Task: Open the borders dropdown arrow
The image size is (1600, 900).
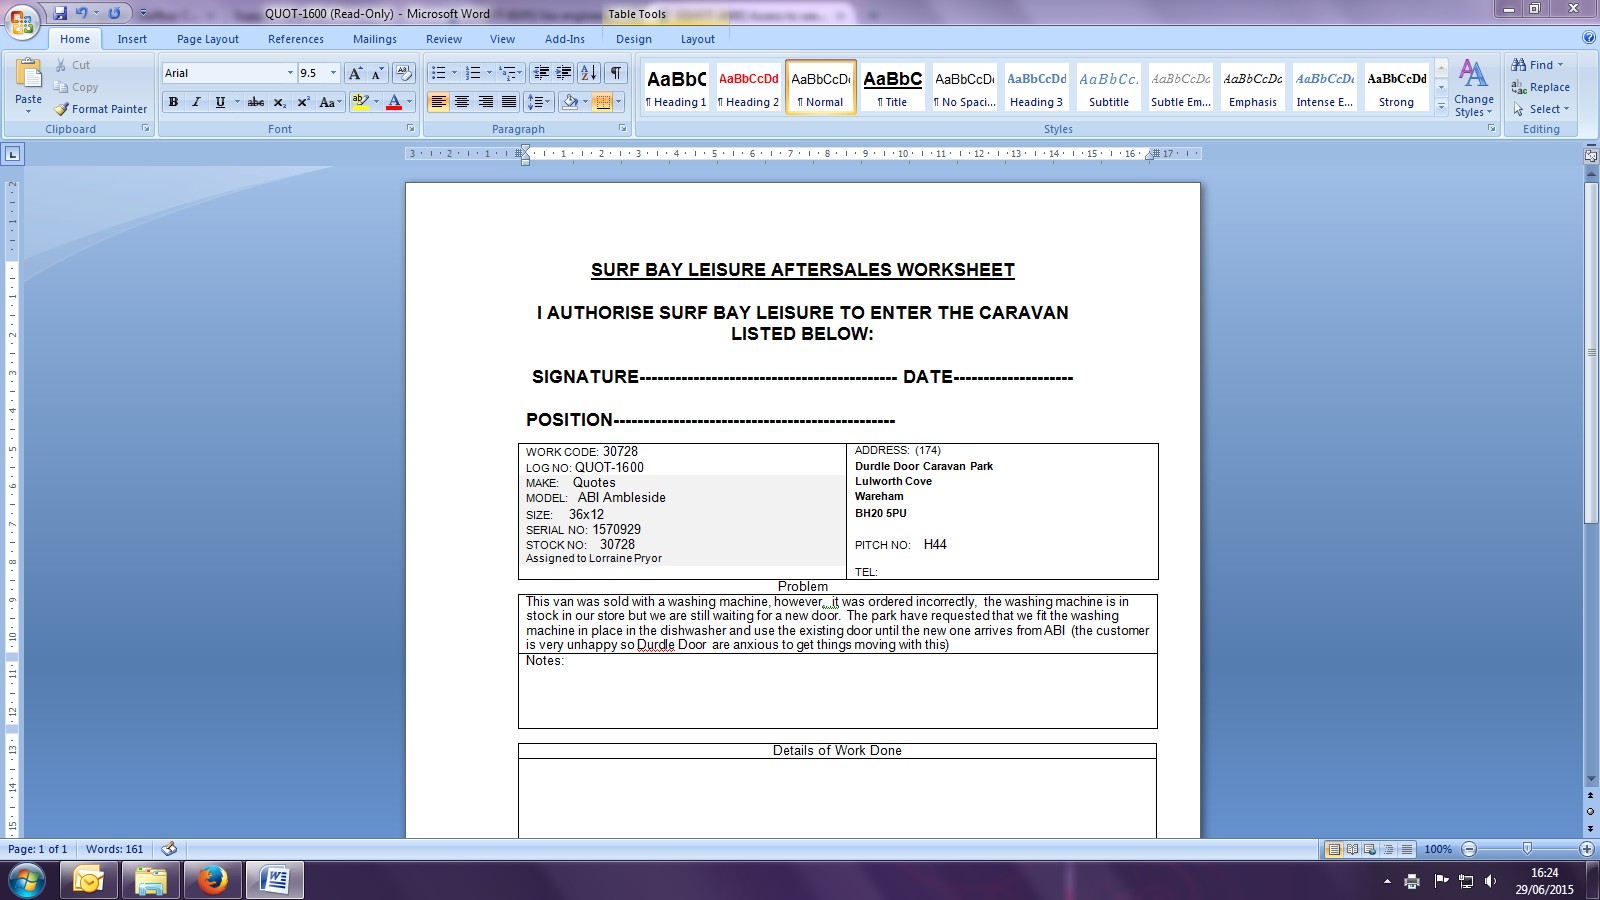Action: pyautogui.click(x=619, y=102)
